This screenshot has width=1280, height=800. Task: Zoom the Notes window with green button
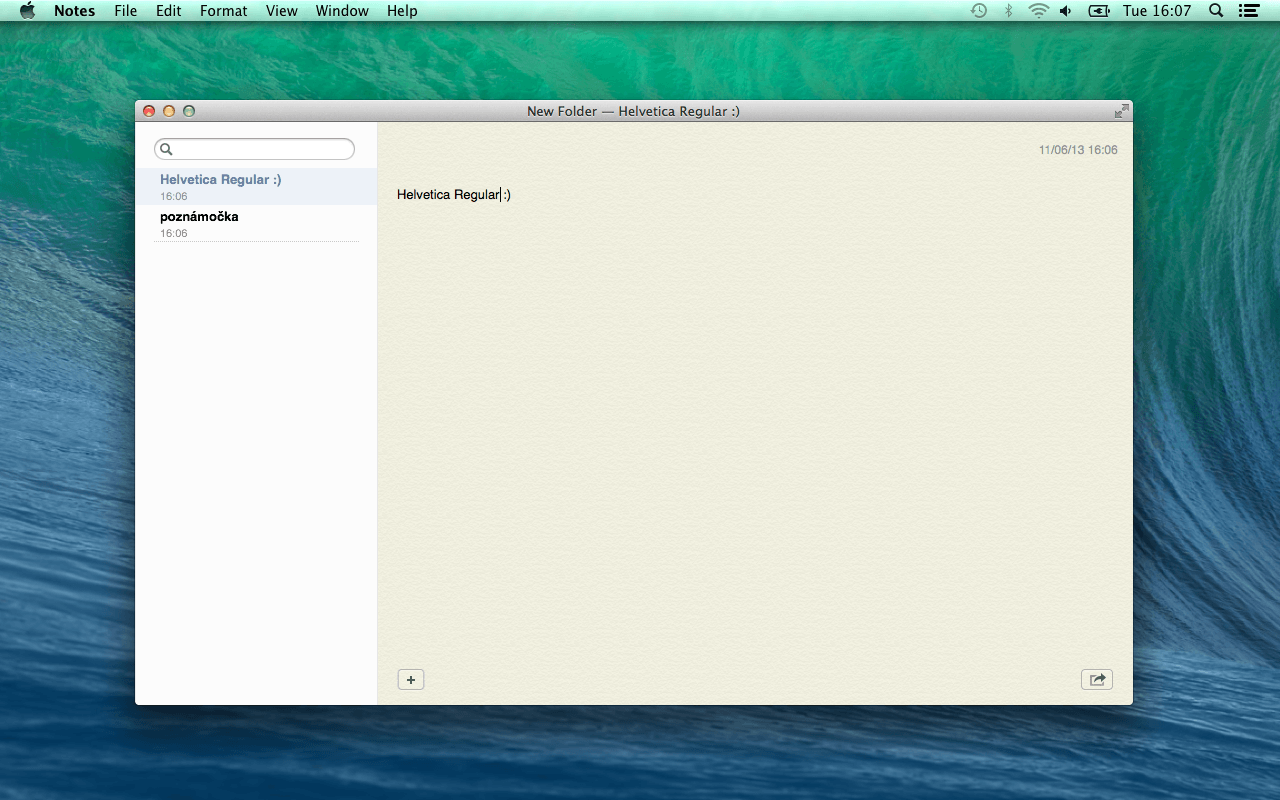(189, 111)
